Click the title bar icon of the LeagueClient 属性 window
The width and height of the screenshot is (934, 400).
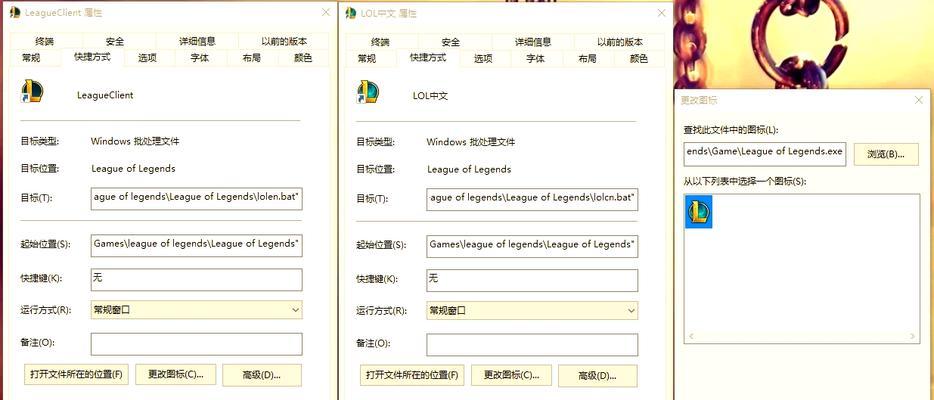15,12
